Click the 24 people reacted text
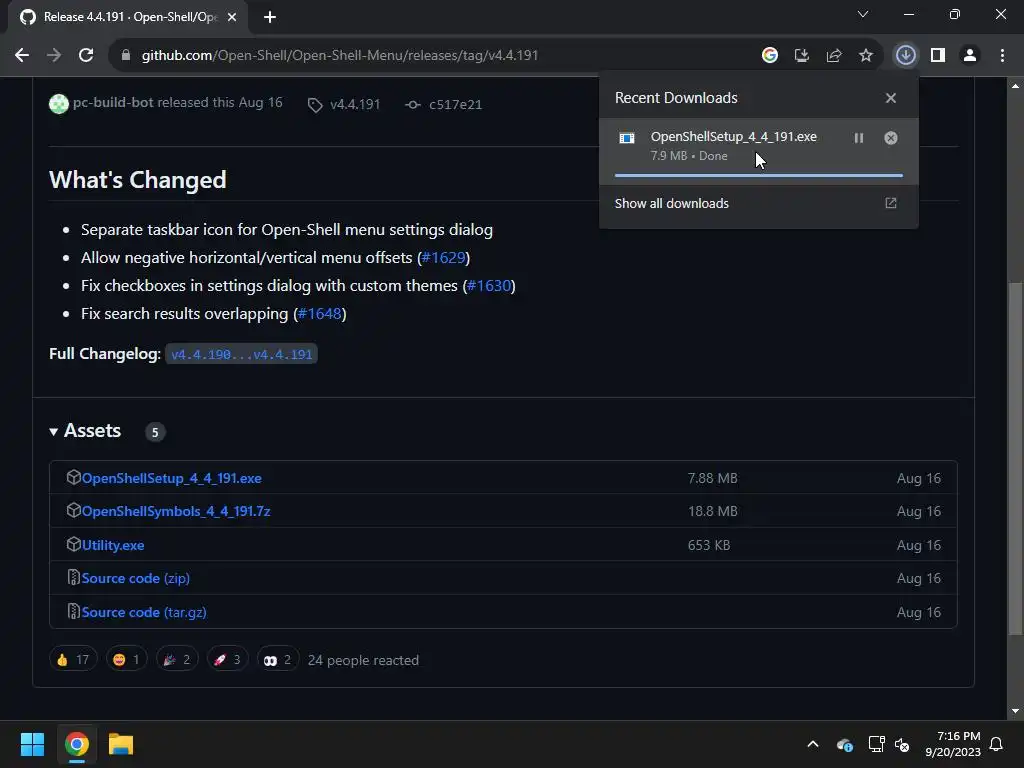The image size is (1024, 768). [x=363, y=660]
